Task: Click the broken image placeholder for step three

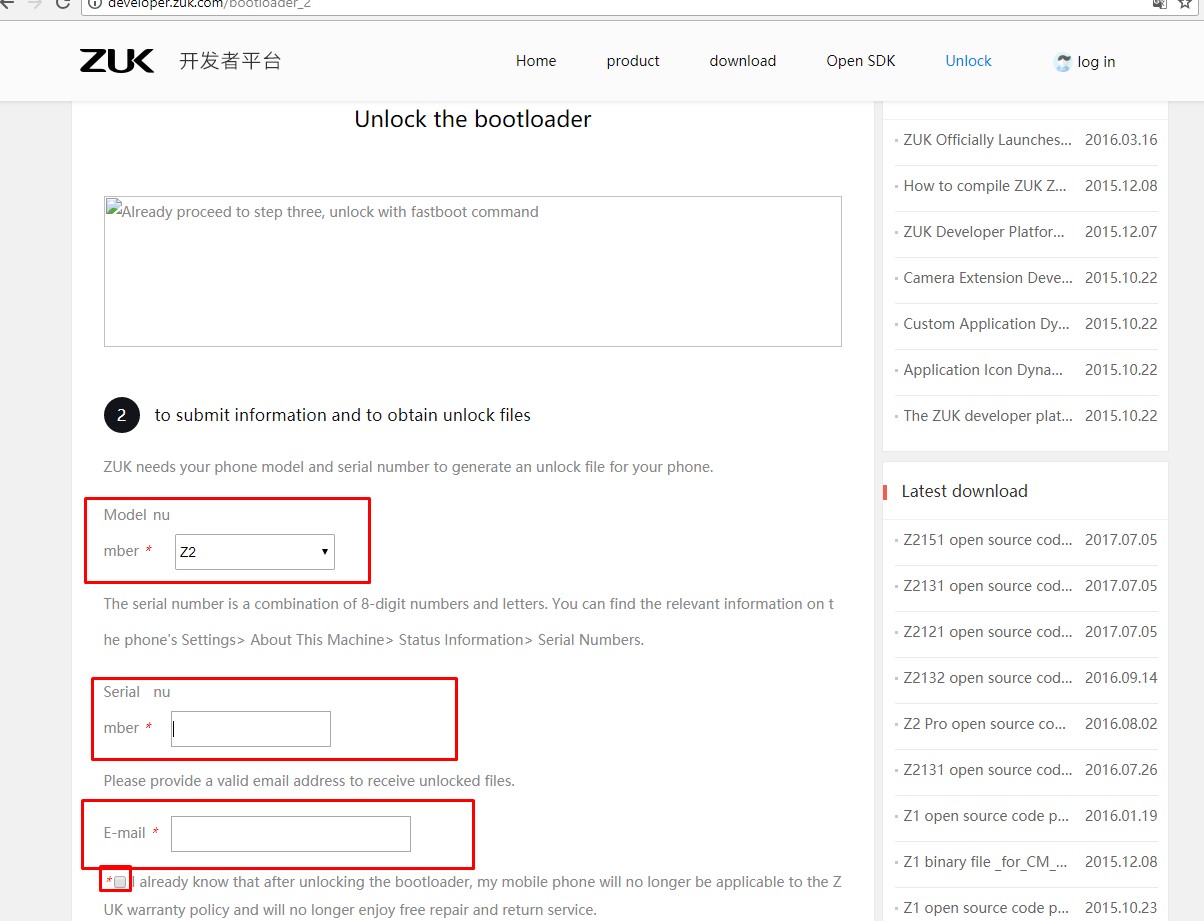Action: pyautogui.click(x=472, y=271)
